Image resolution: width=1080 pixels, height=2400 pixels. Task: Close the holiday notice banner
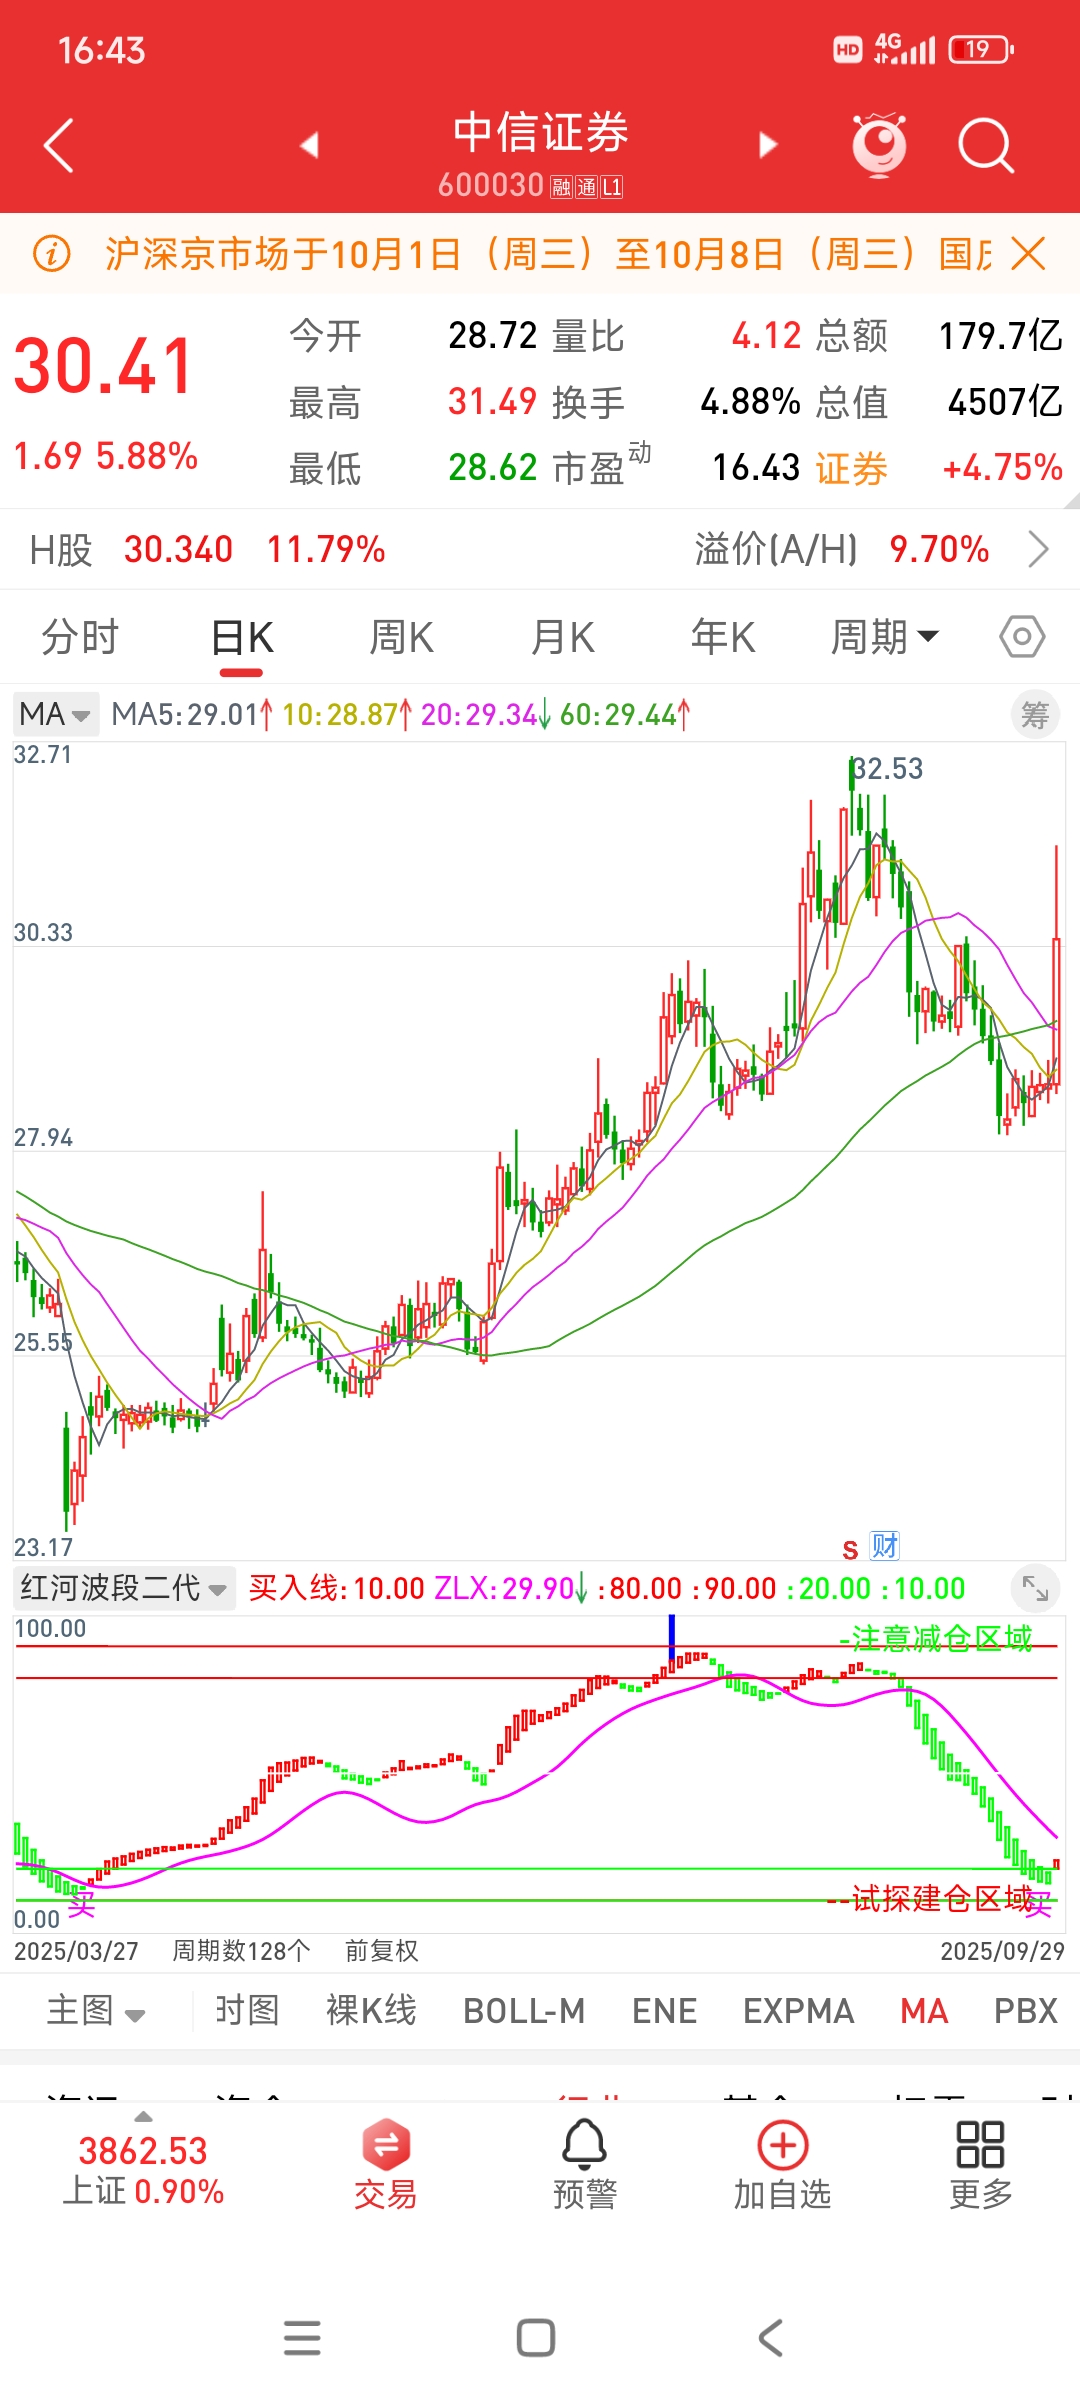pyautogui.click(x=1027, y=254)
